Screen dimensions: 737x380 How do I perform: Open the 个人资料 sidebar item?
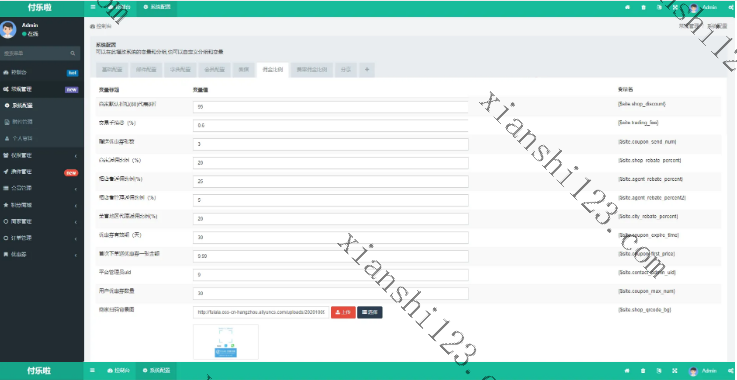pos(42,139)
